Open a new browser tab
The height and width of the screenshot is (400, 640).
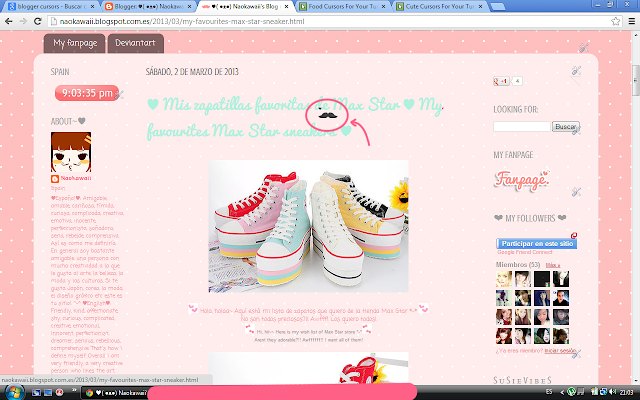pyautogui.click(x=497, y=7)
